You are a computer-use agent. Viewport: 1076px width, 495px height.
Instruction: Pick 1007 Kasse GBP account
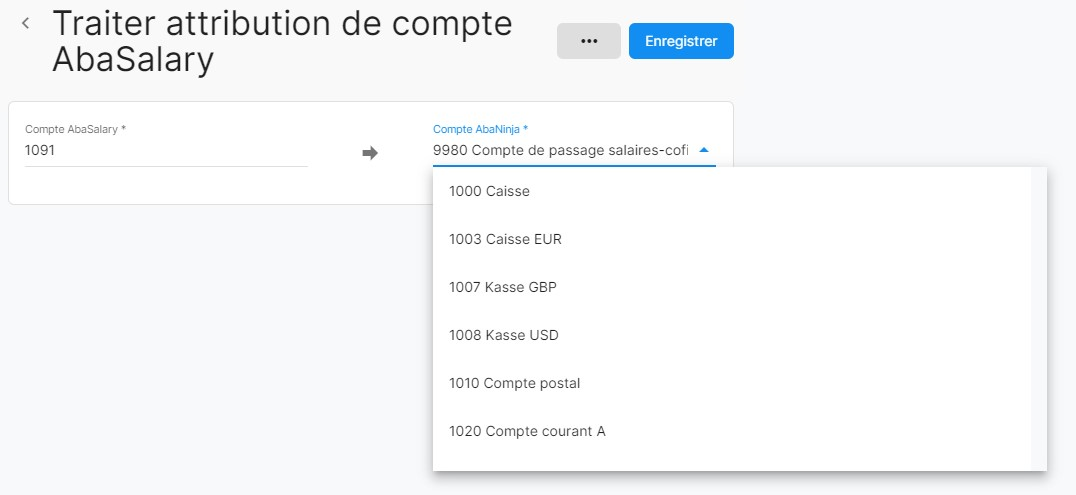pos(502,287)
